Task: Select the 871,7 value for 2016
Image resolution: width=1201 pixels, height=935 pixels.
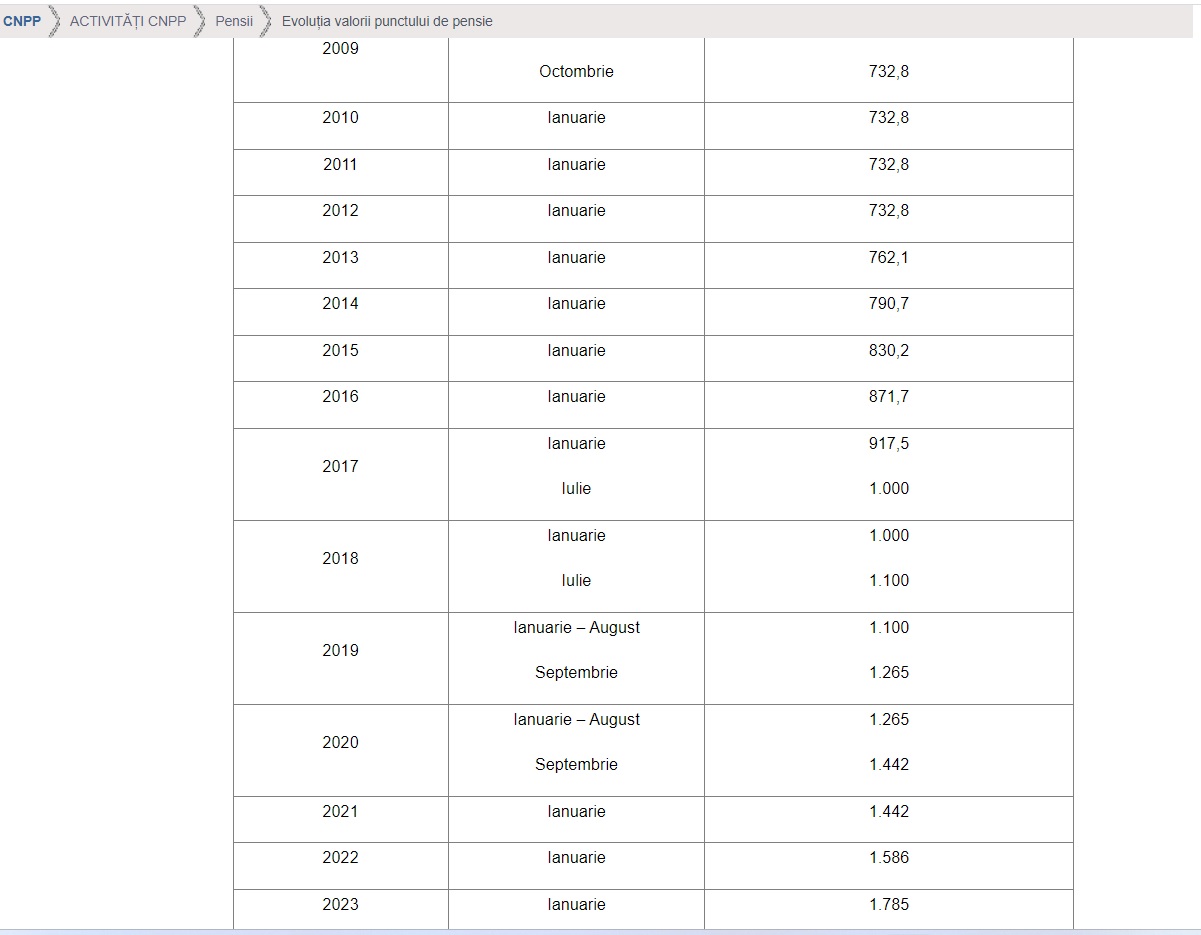Action: pos(888,397)
